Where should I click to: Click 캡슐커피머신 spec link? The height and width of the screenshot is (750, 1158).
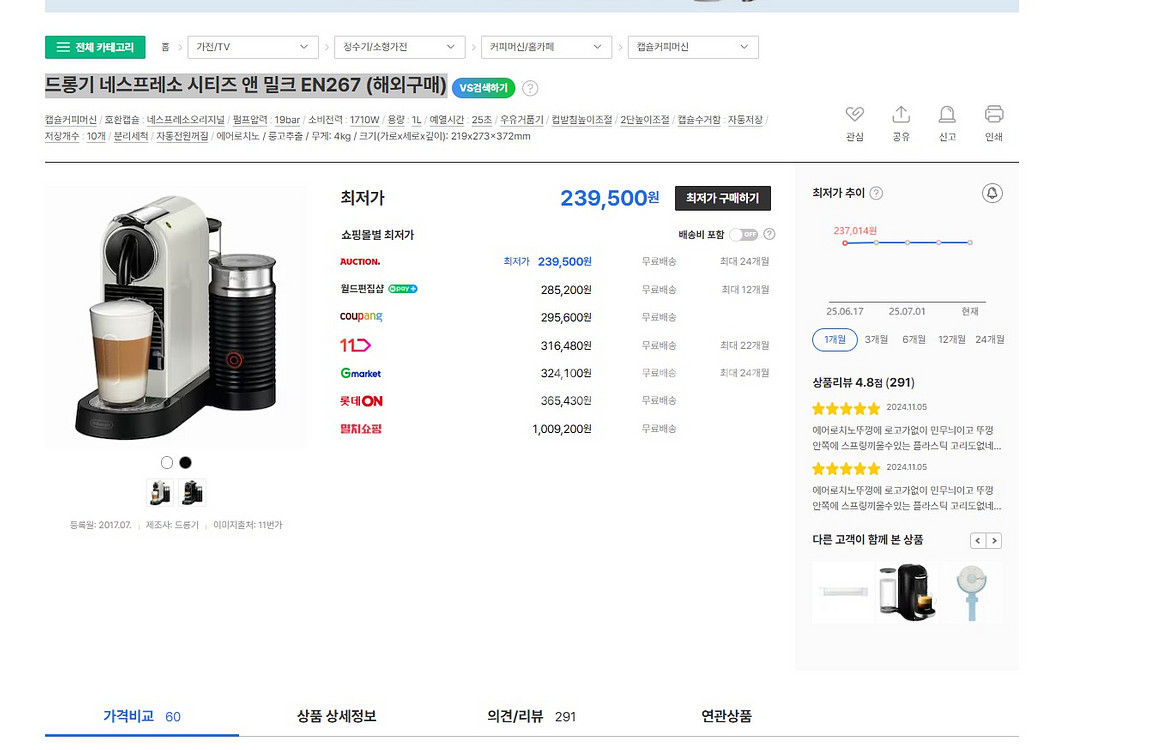(71, 120)
